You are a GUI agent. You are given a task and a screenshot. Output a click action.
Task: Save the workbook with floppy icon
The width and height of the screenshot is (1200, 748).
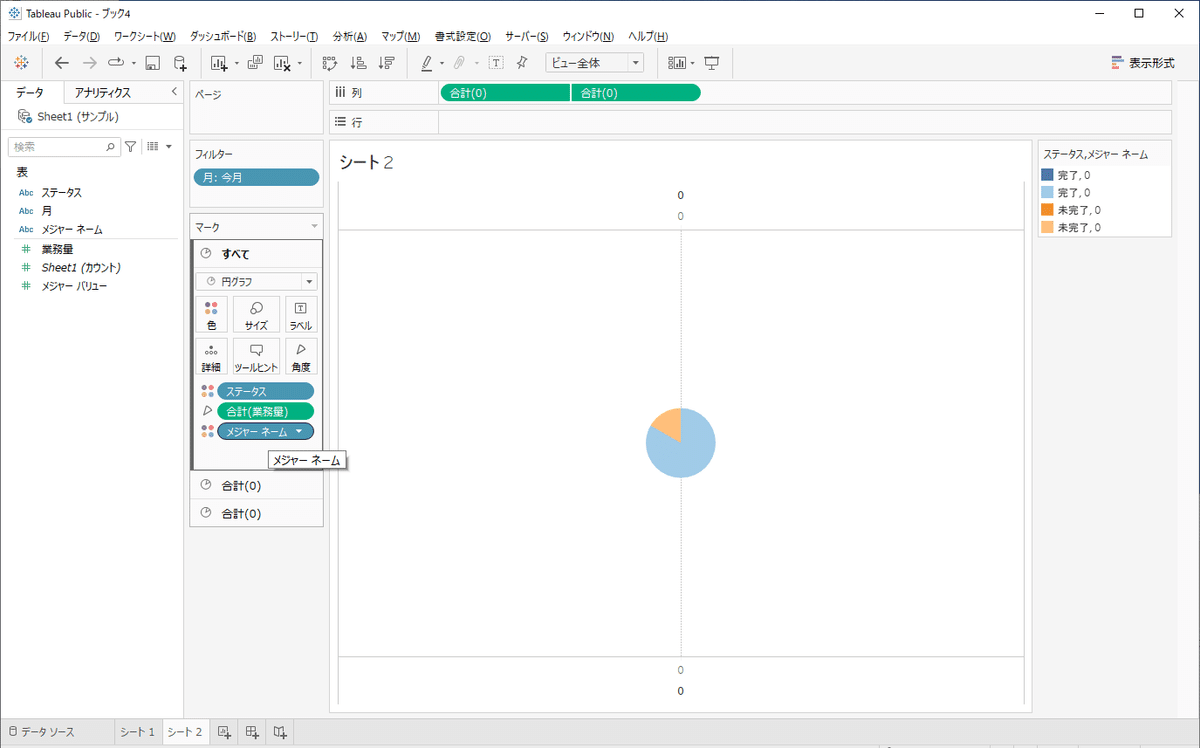point(153,63)
